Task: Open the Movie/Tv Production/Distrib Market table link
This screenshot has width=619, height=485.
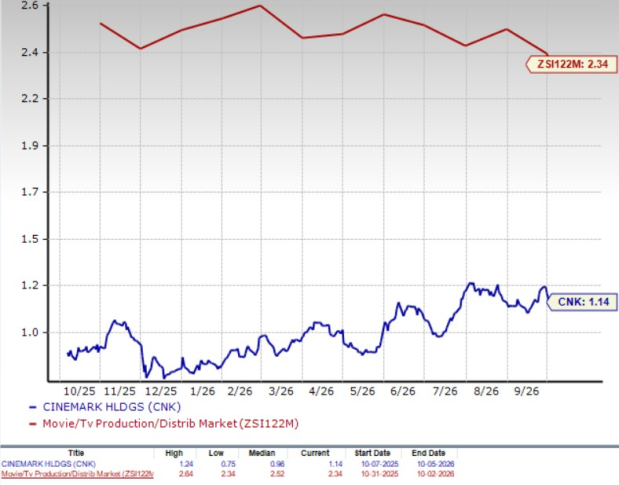Action: (77, 474)
